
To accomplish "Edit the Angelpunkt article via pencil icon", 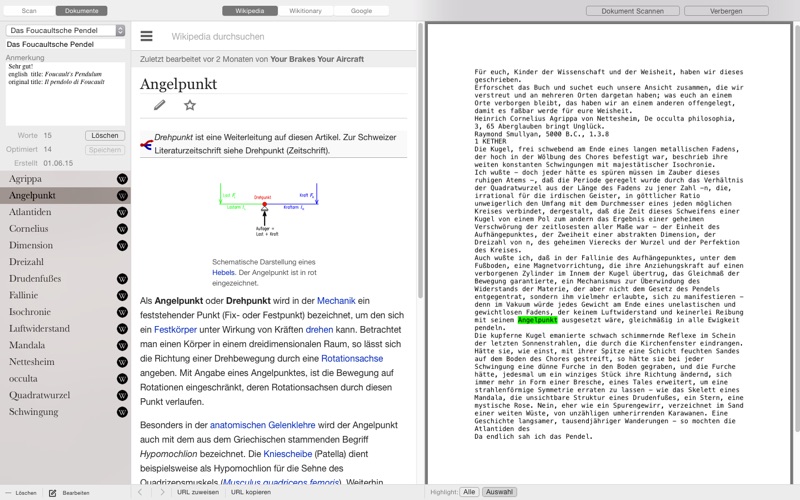I will tap(160, 105).
